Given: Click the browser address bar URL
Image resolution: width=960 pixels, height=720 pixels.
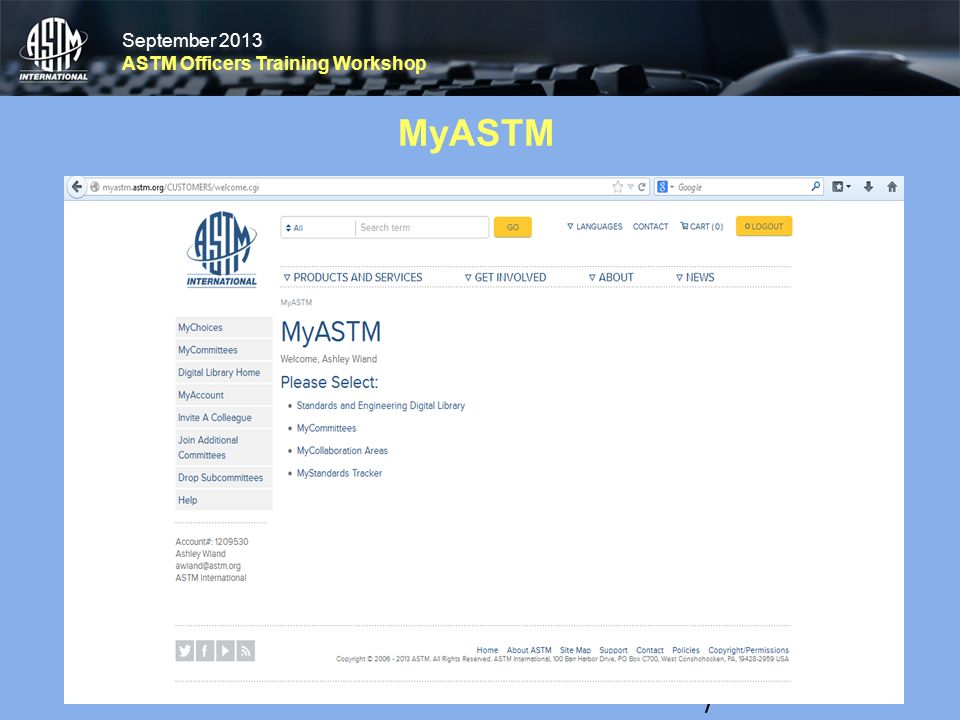Looking at the screenshot, I should click(181, 187).
